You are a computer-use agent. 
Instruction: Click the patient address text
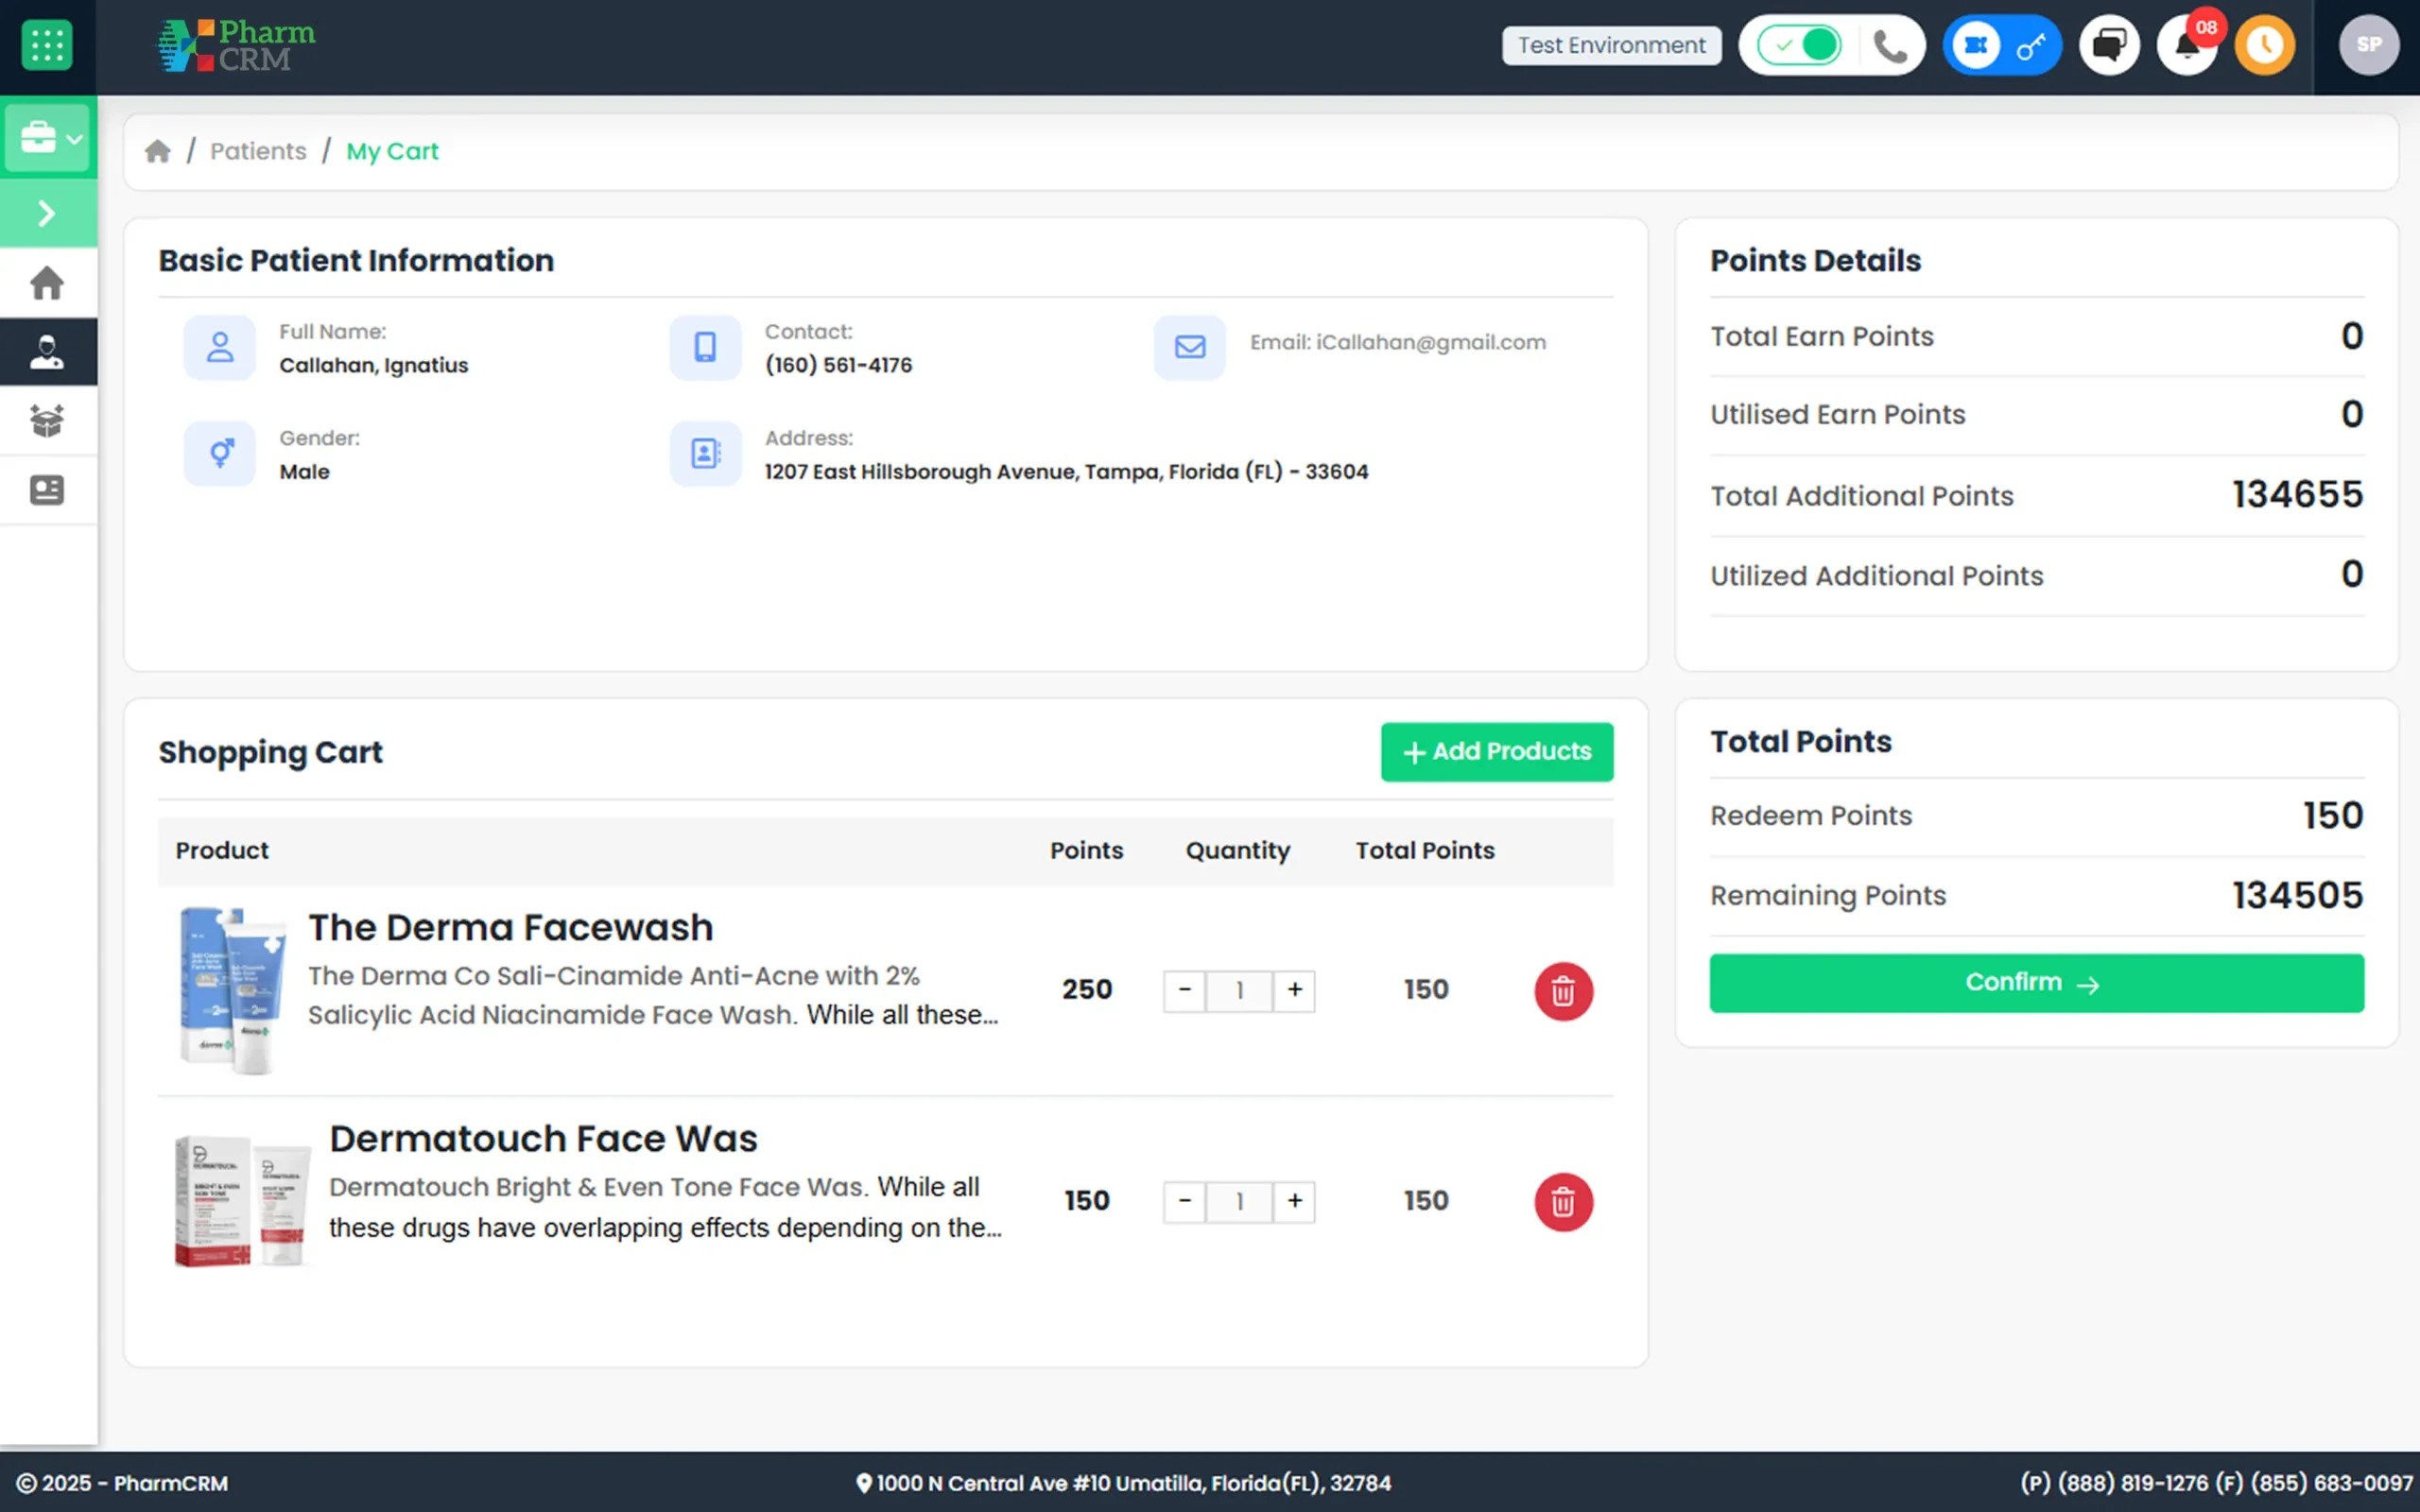[1066, 471]
